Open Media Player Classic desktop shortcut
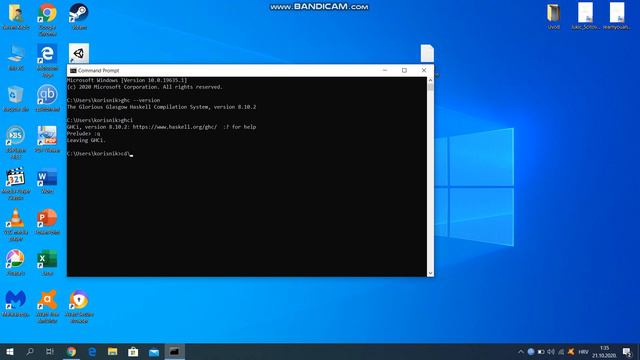The width and height of the screenshot is (640, 360). tap(16, 183)
